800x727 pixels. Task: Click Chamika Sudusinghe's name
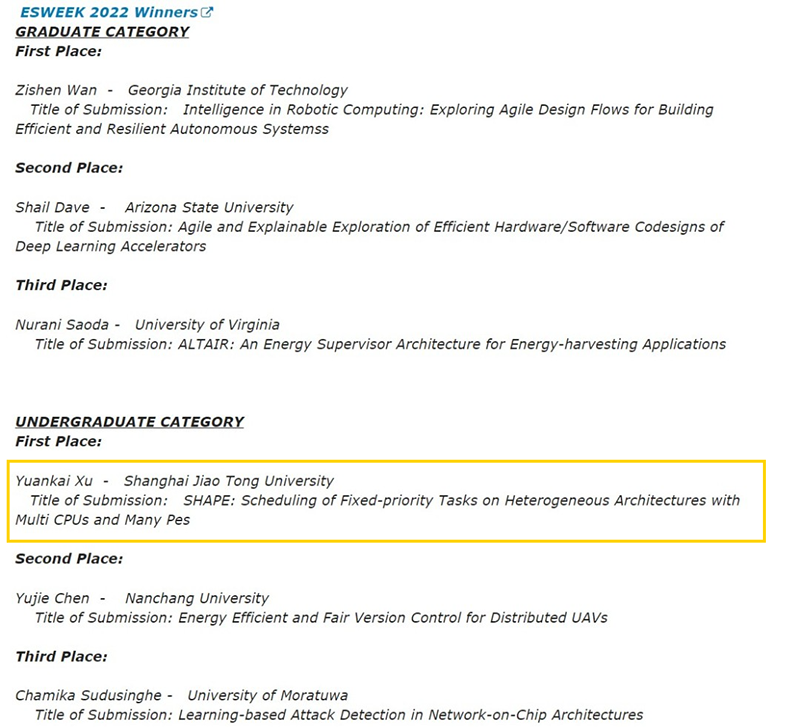(x=88, y=696)
